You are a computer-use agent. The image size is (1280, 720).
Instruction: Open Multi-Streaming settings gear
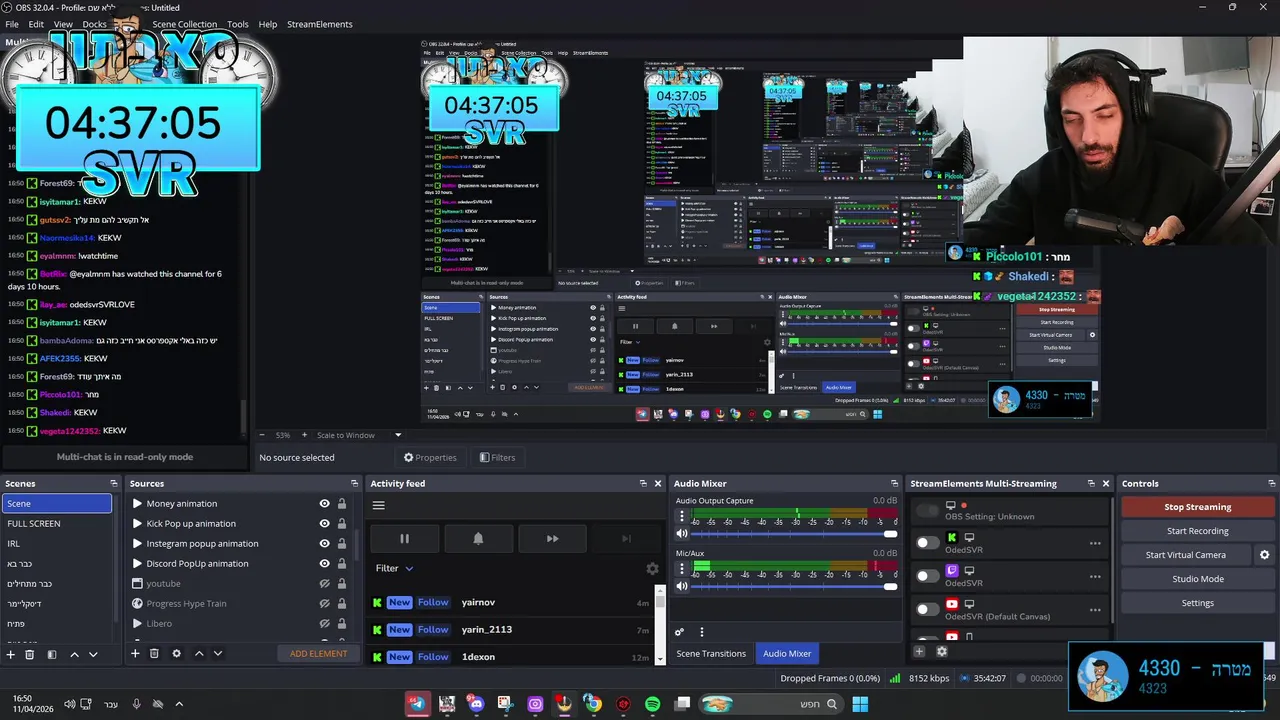tap(941, 652)
